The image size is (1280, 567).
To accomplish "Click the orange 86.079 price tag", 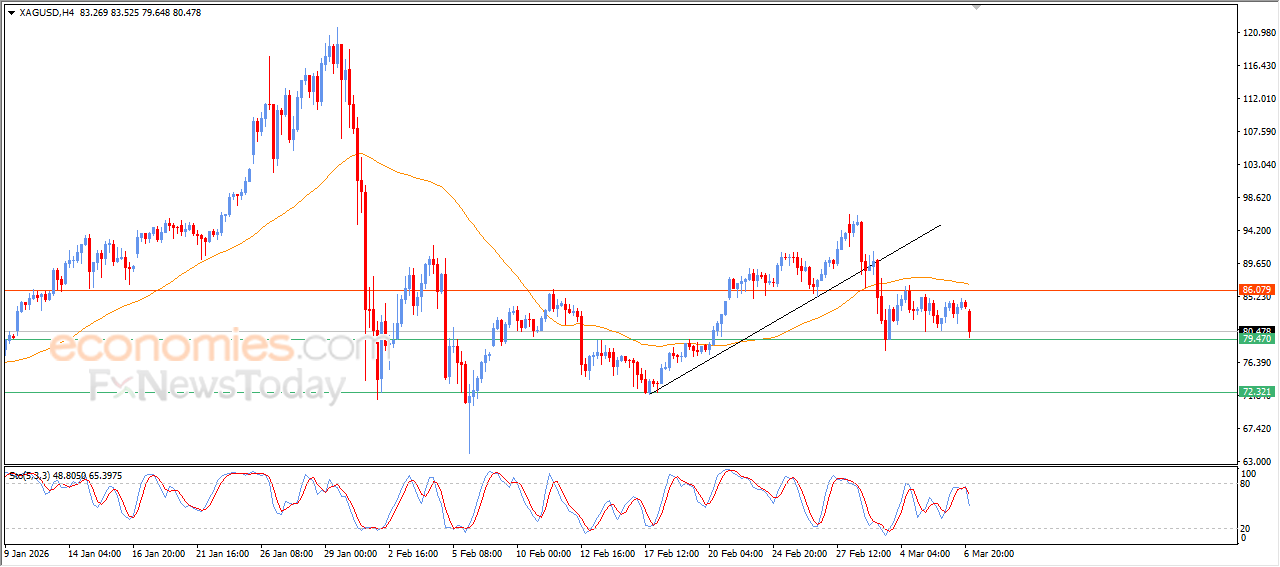I will [x=1256, y=290].
